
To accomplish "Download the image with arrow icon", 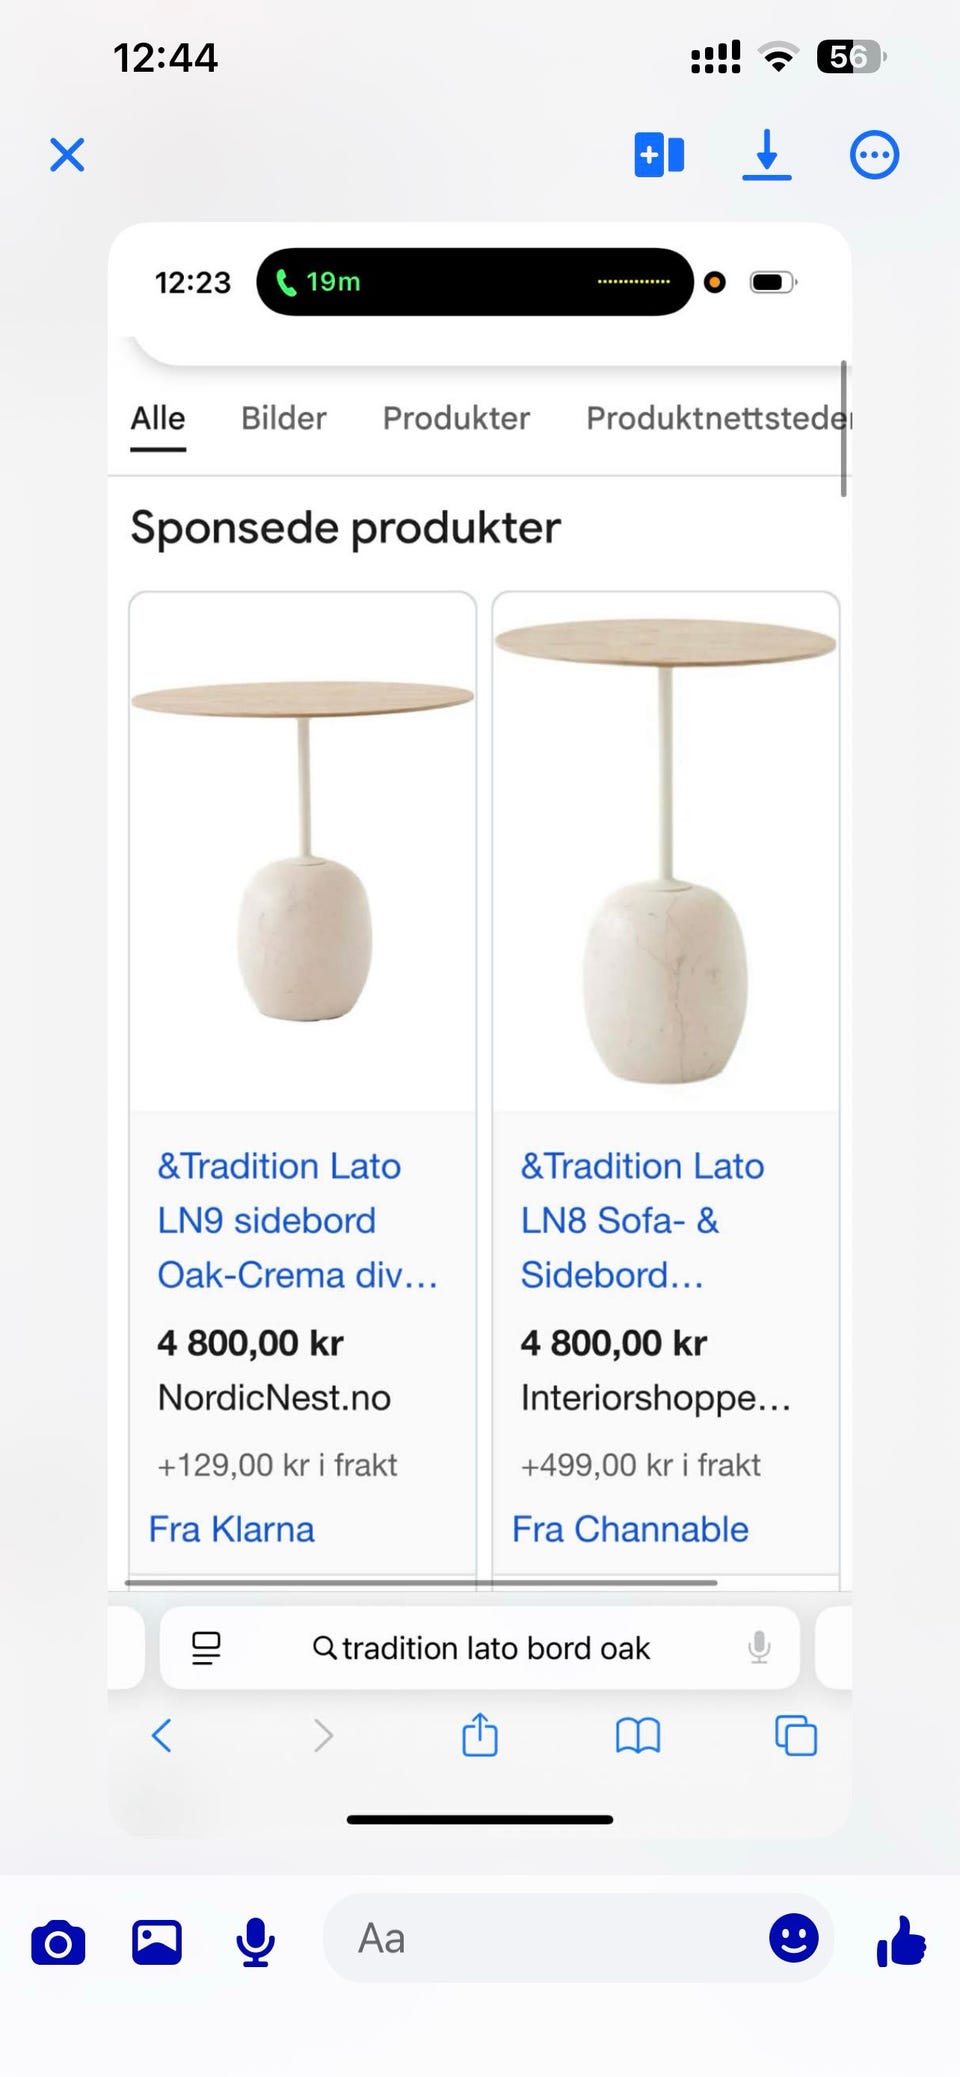I will [767, 155].
